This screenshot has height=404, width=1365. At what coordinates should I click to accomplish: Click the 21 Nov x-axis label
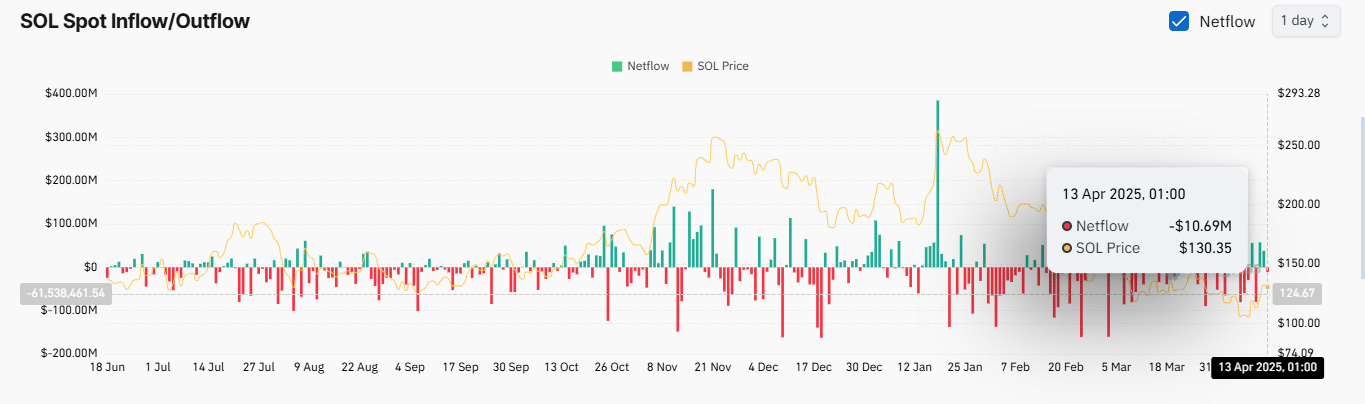pos(711,367)
